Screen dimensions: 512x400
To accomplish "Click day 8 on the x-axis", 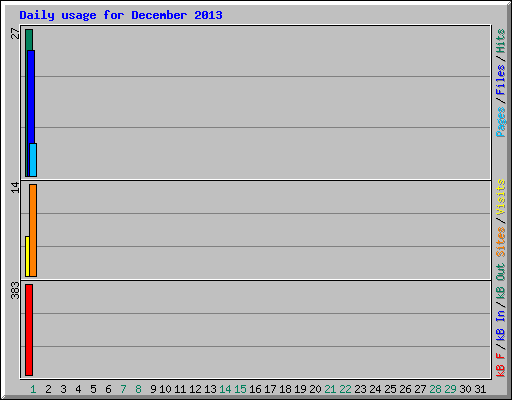I will coord(138,389).
